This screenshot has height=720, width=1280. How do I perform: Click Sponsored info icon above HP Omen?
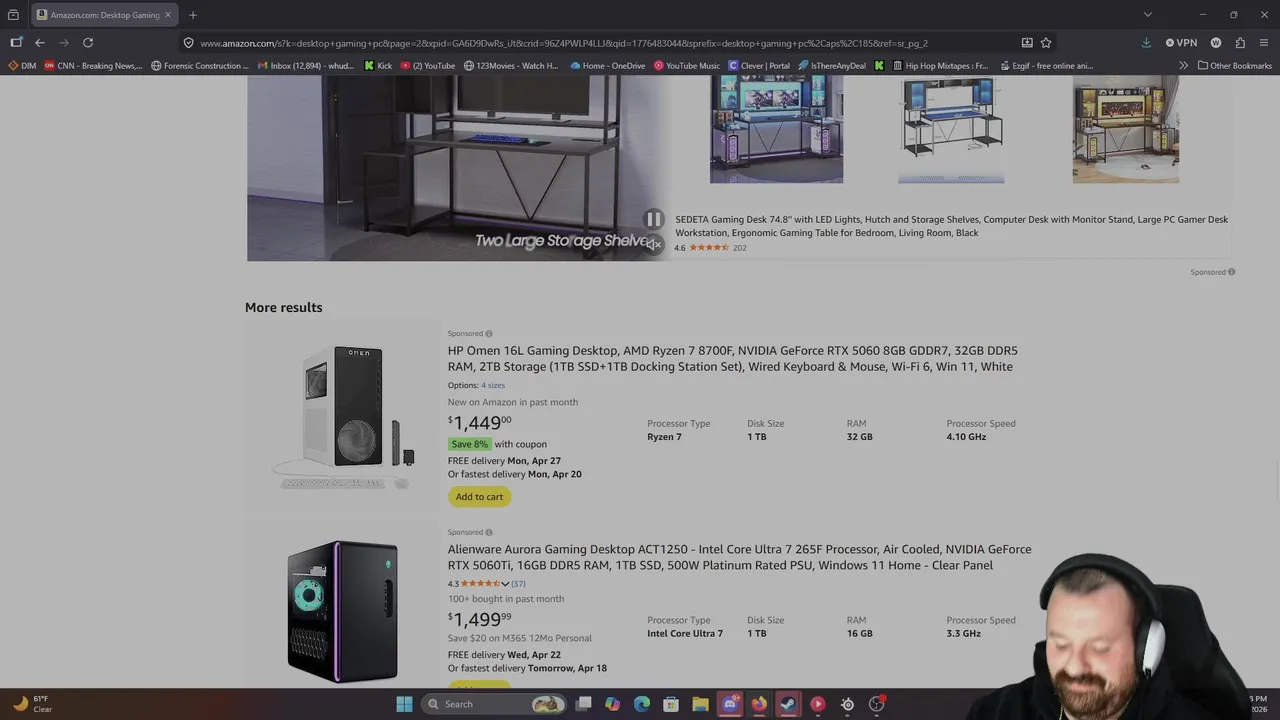tap(488, 334)
